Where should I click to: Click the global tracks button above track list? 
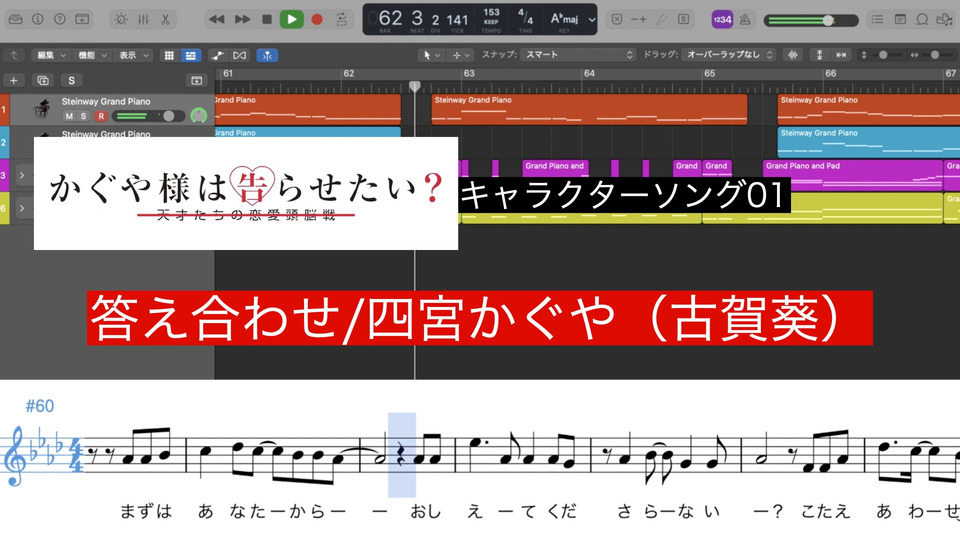coord(197,80)
